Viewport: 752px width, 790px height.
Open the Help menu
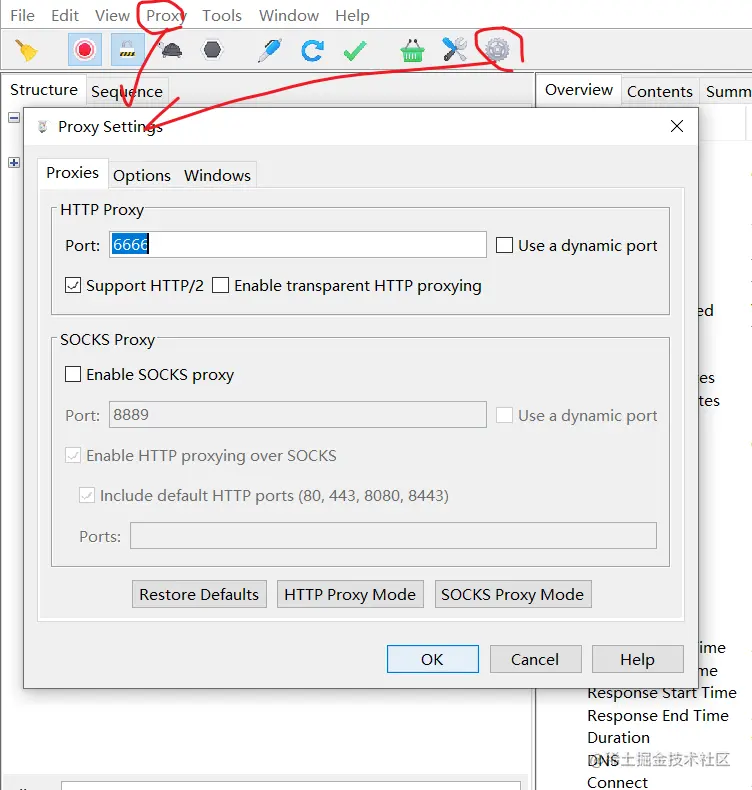(x=353, y=16)
